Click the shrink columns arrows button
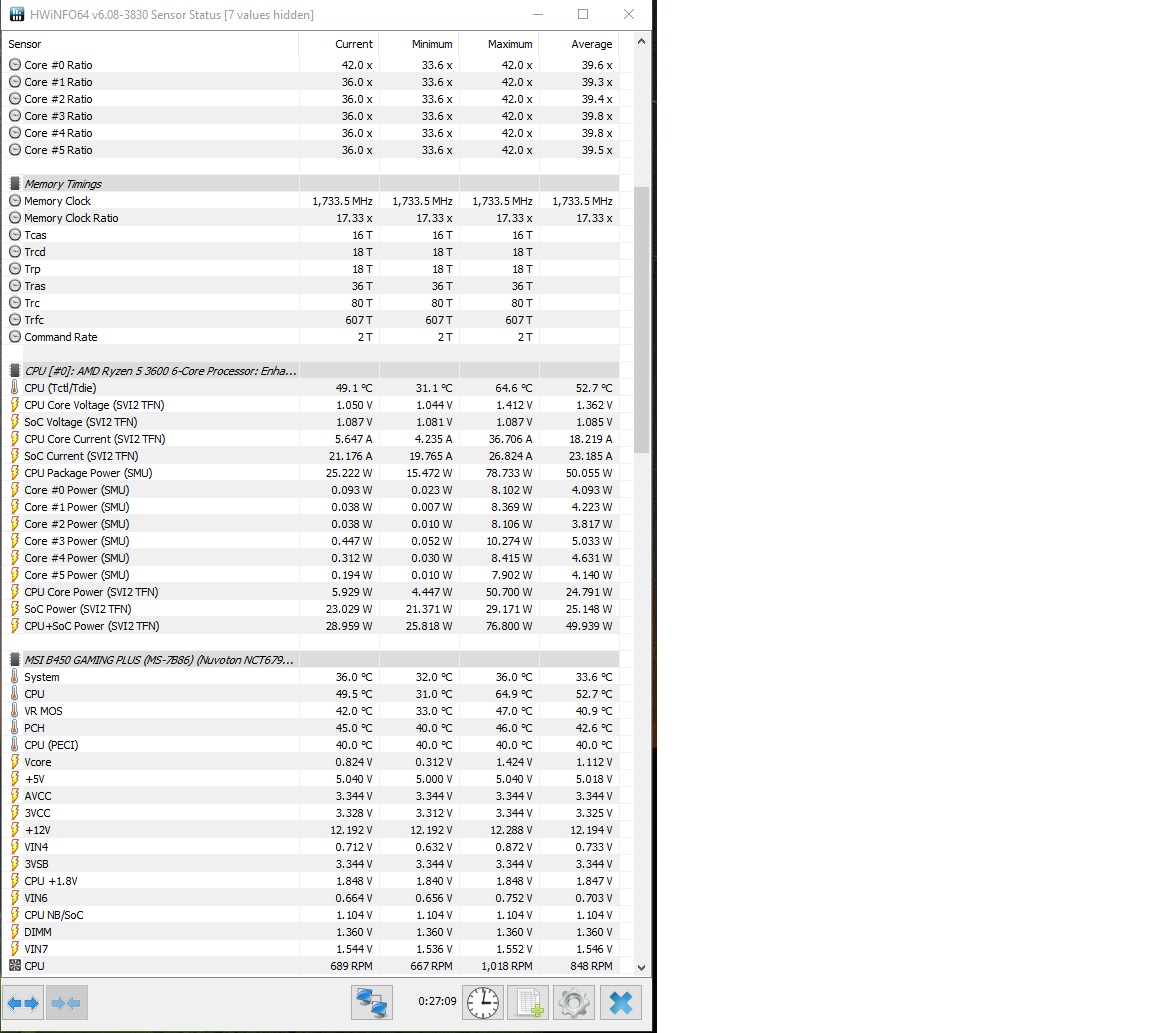Image resolution: width=1152 pixels, height=1033 pixels. [66, 1002]
